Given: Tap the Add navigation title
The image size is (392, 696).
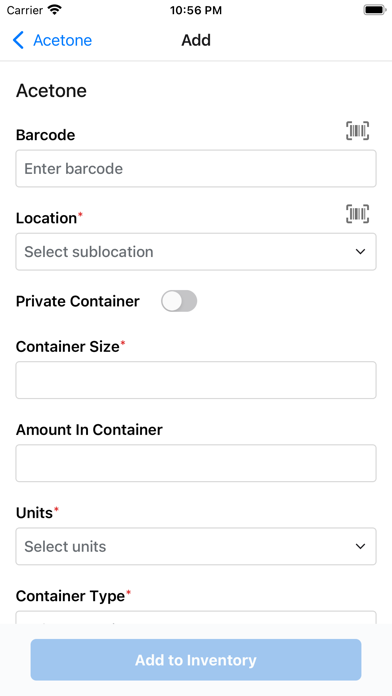Looking at the screenshot, I should pos(196,40).
